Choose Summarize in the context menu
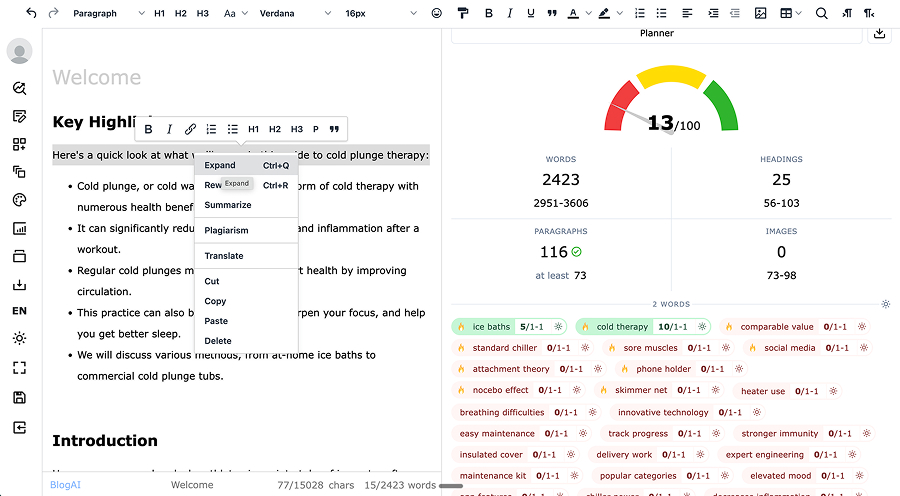Viewport: 900px width, 496px height. (x=246, y=205)
